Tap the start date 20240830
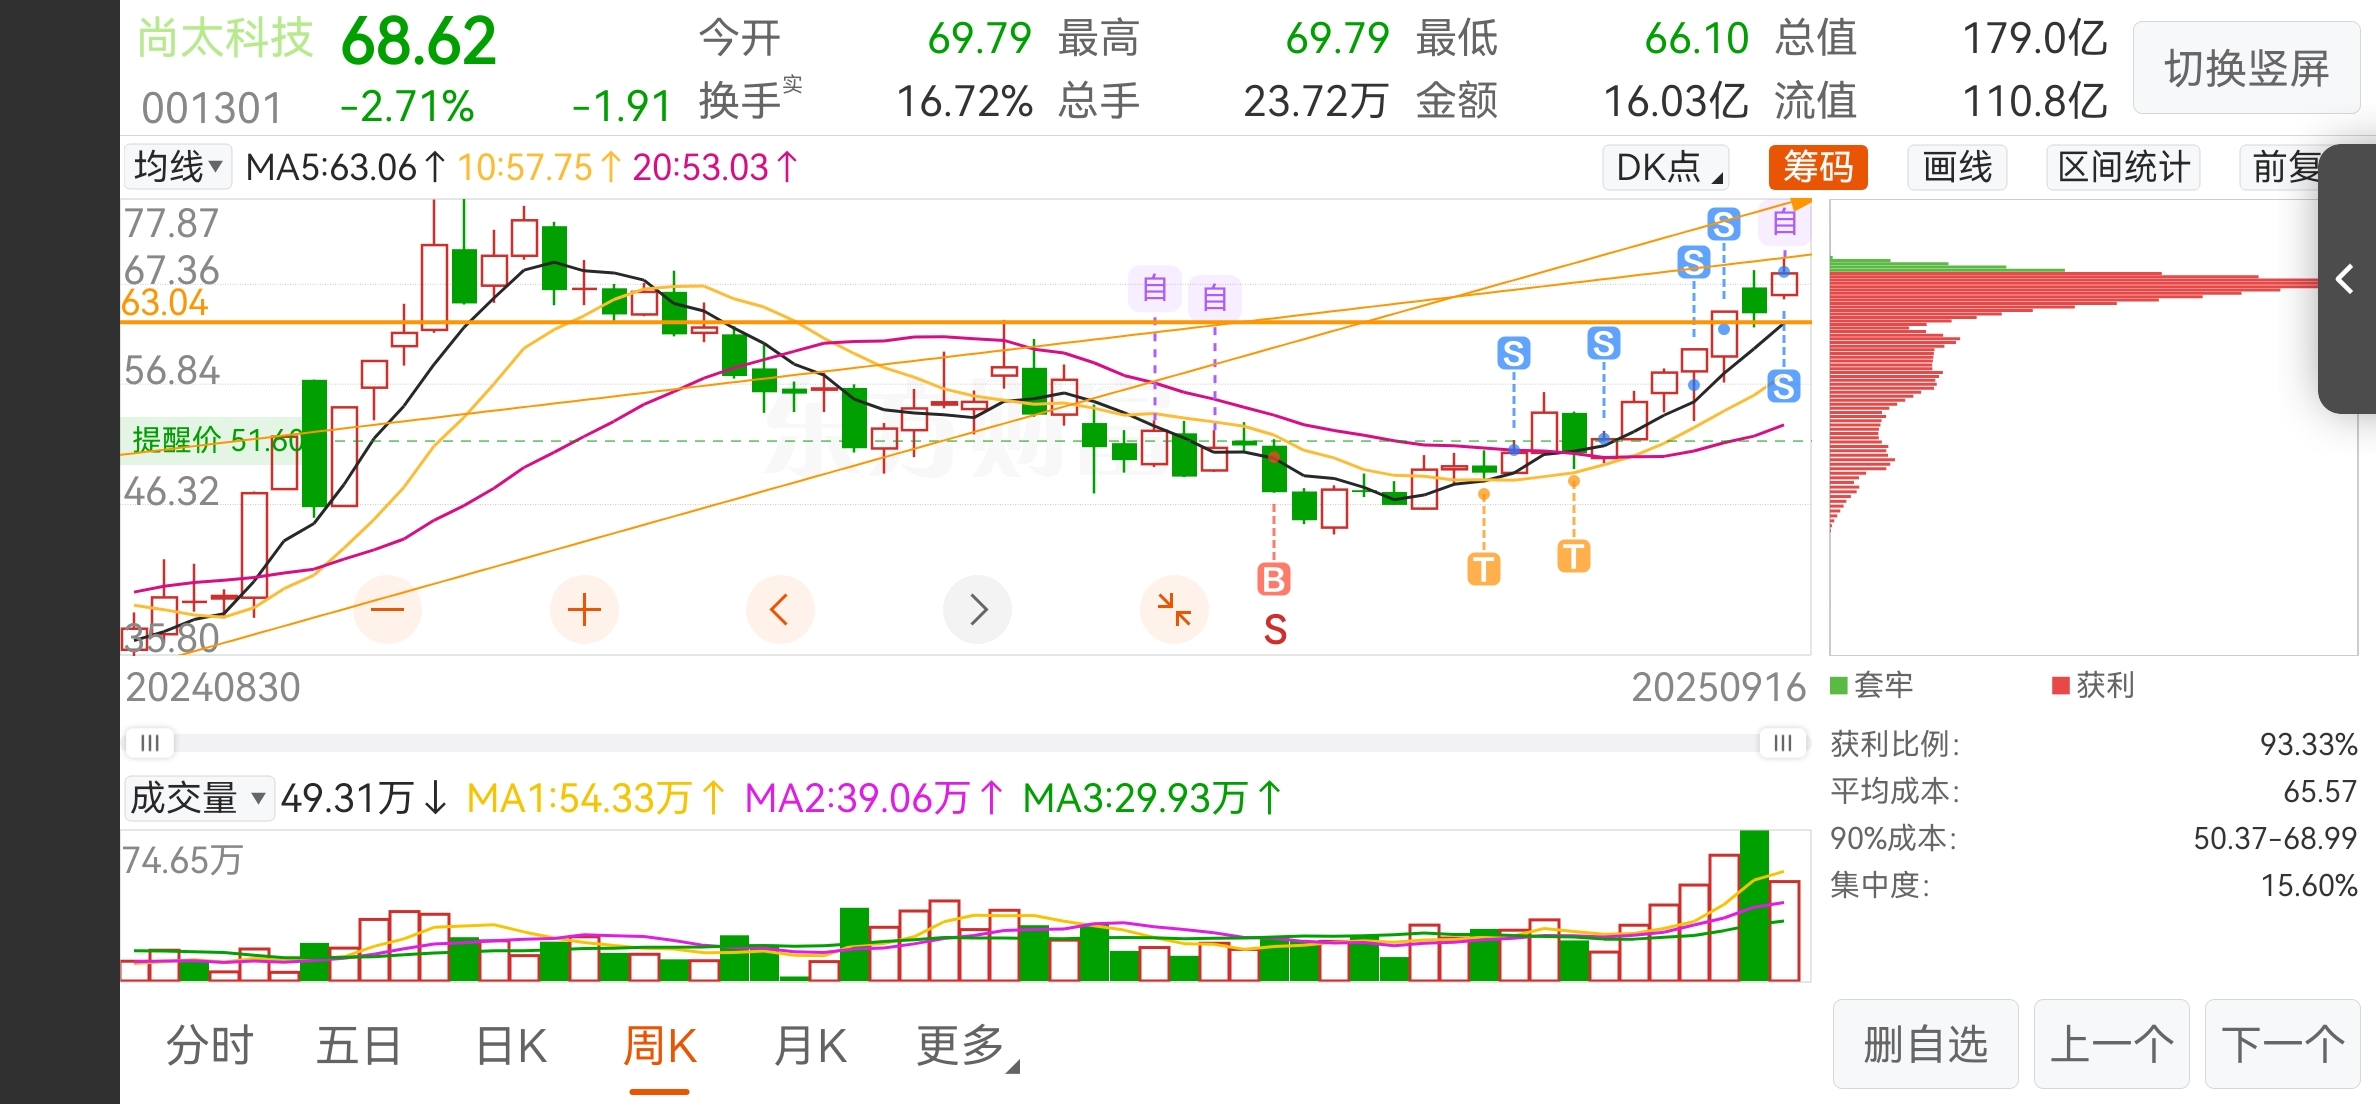The height and width of the screenshot is (1104, 2376). coord(212,687)
